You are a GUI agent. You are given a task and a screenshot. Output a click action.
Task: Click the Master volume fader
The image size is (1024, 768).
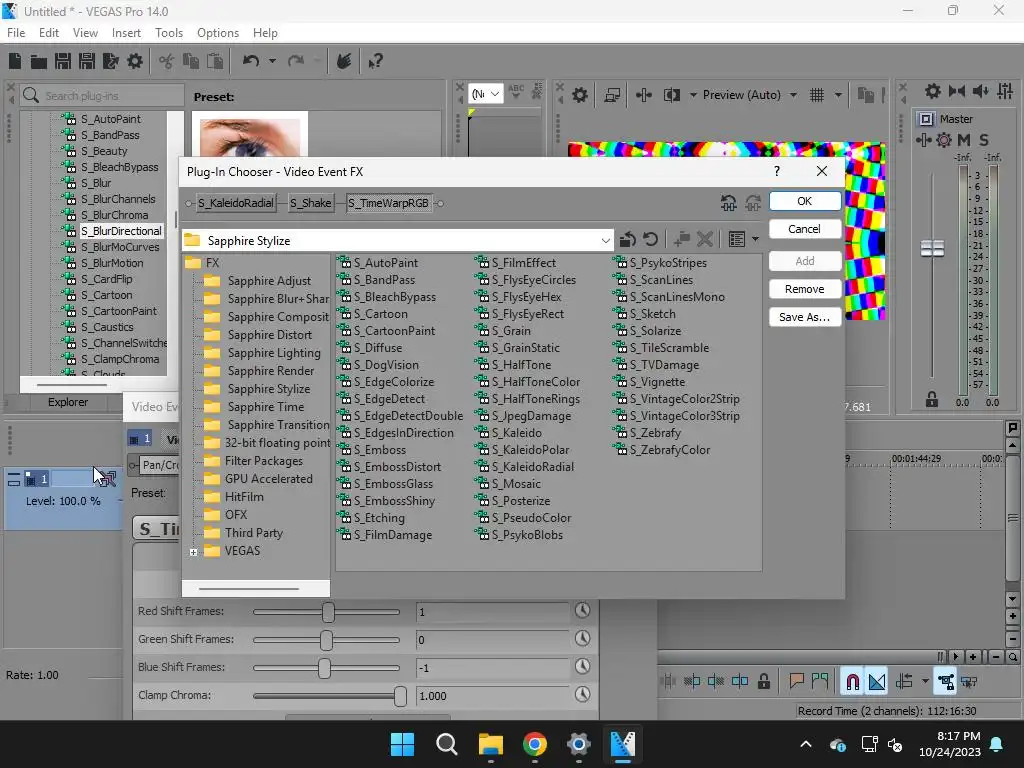932,248
